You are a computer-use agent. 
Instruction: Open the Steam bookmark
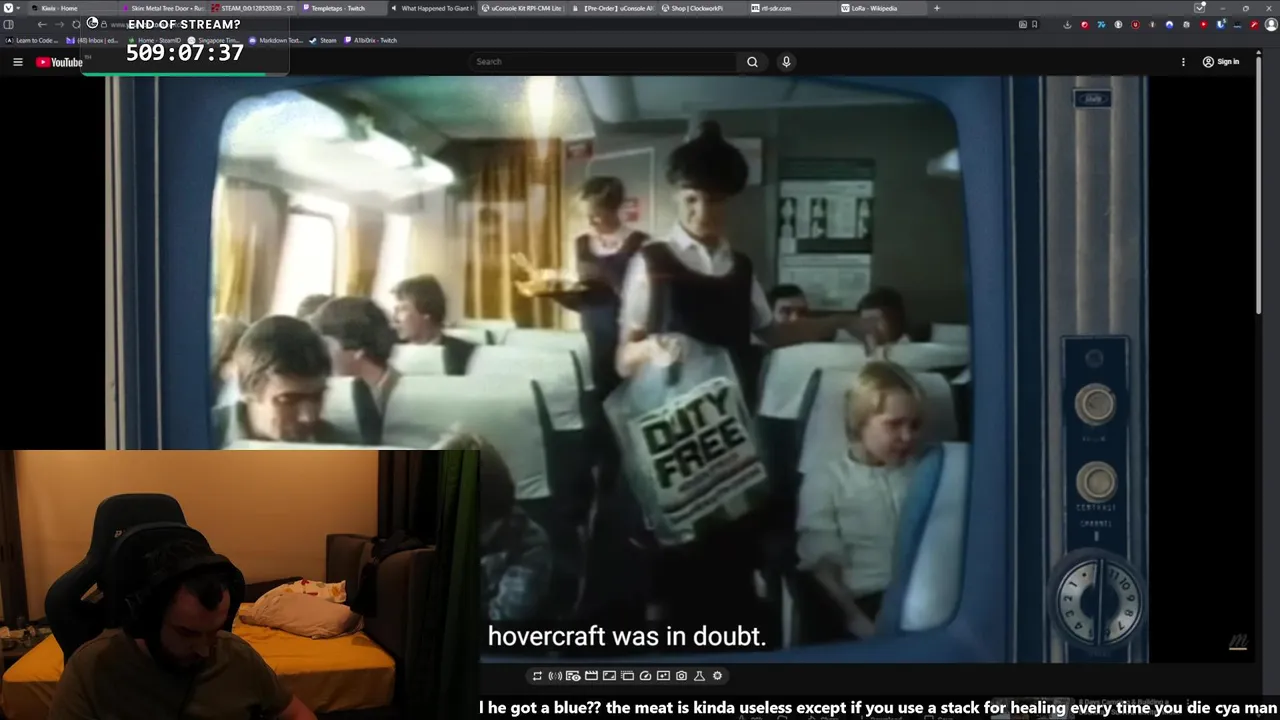tap(323, 40)
